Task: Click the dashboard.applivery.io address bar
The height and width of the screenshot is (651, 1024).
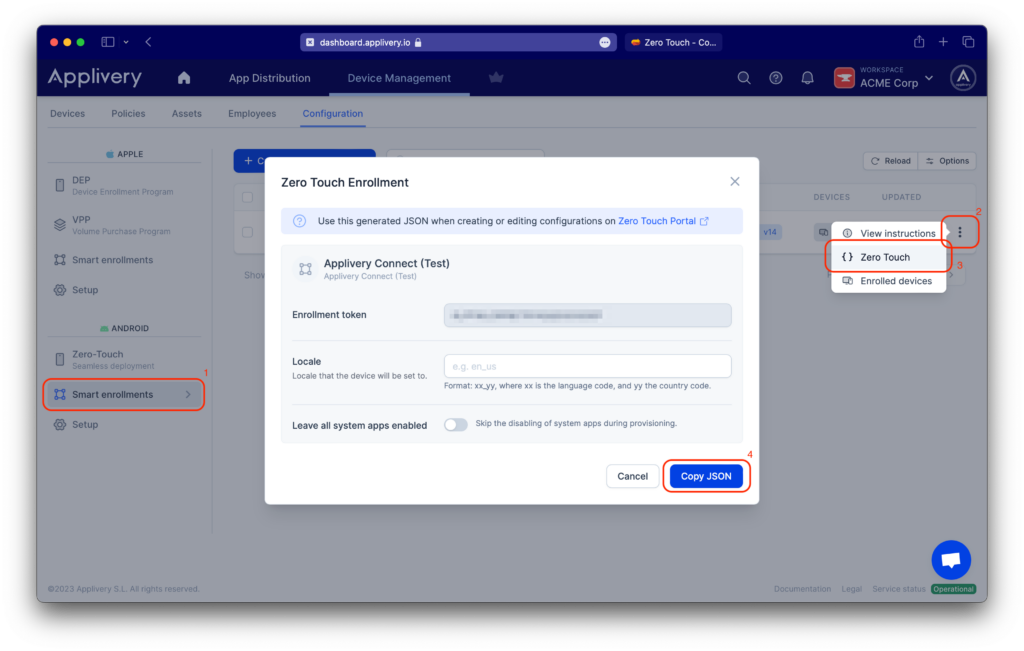Action: (x=458, y=42)
